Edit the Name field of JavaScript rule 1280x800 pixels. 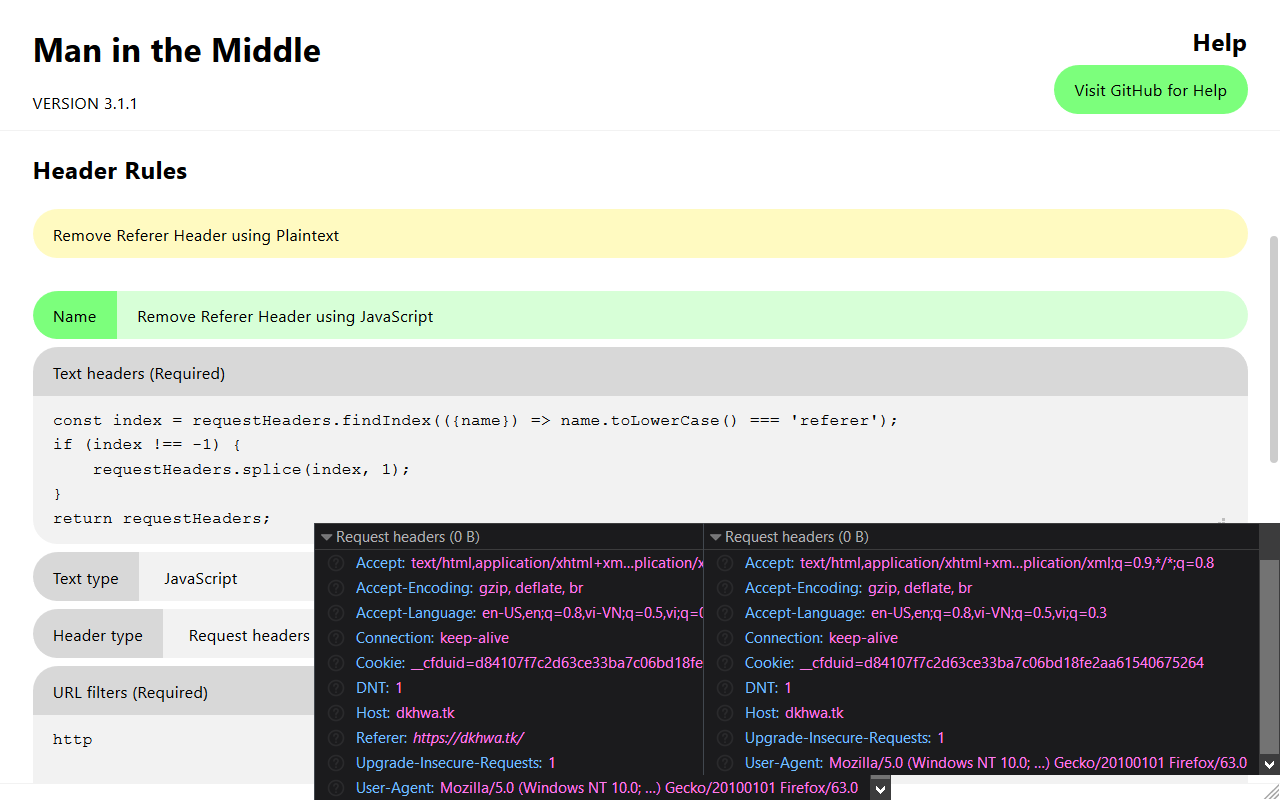pyautogui.click(x=682, y=316)
